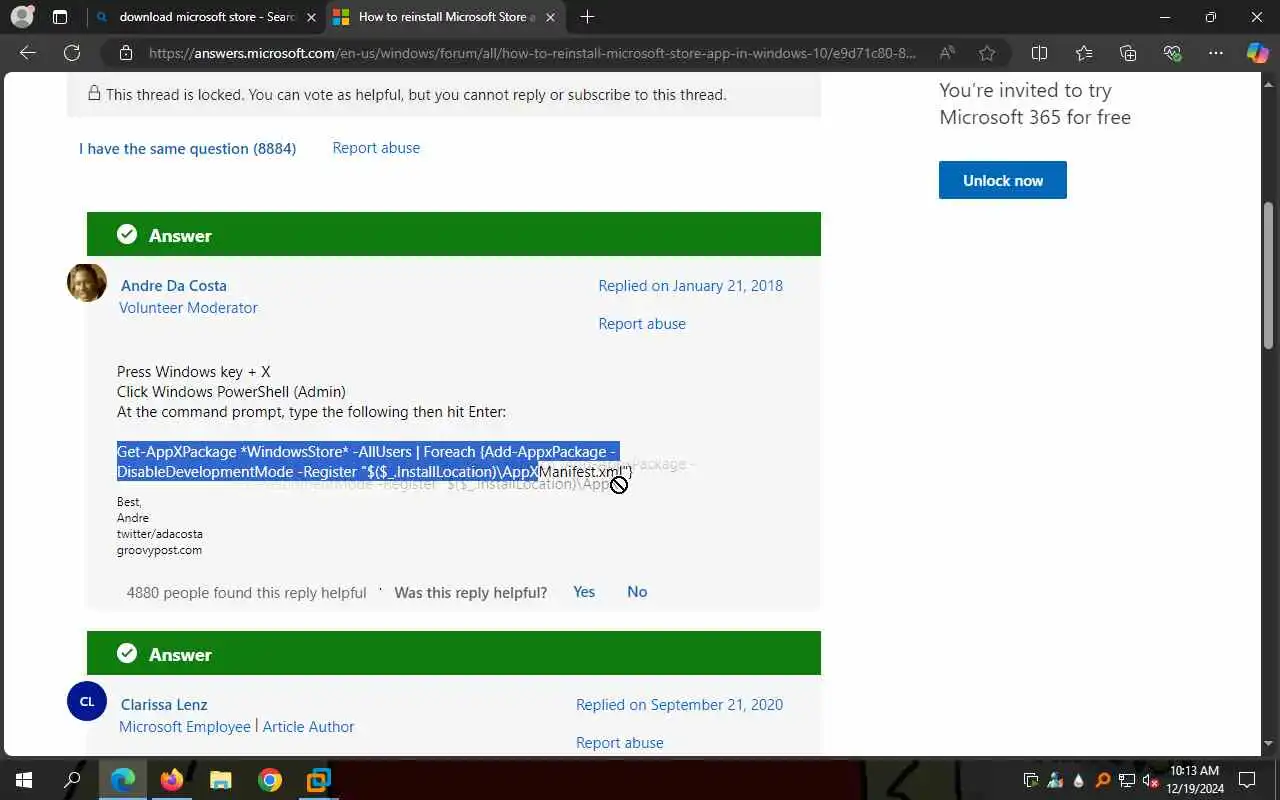Click the 'groovypost.com' signature text

[159, 550]
